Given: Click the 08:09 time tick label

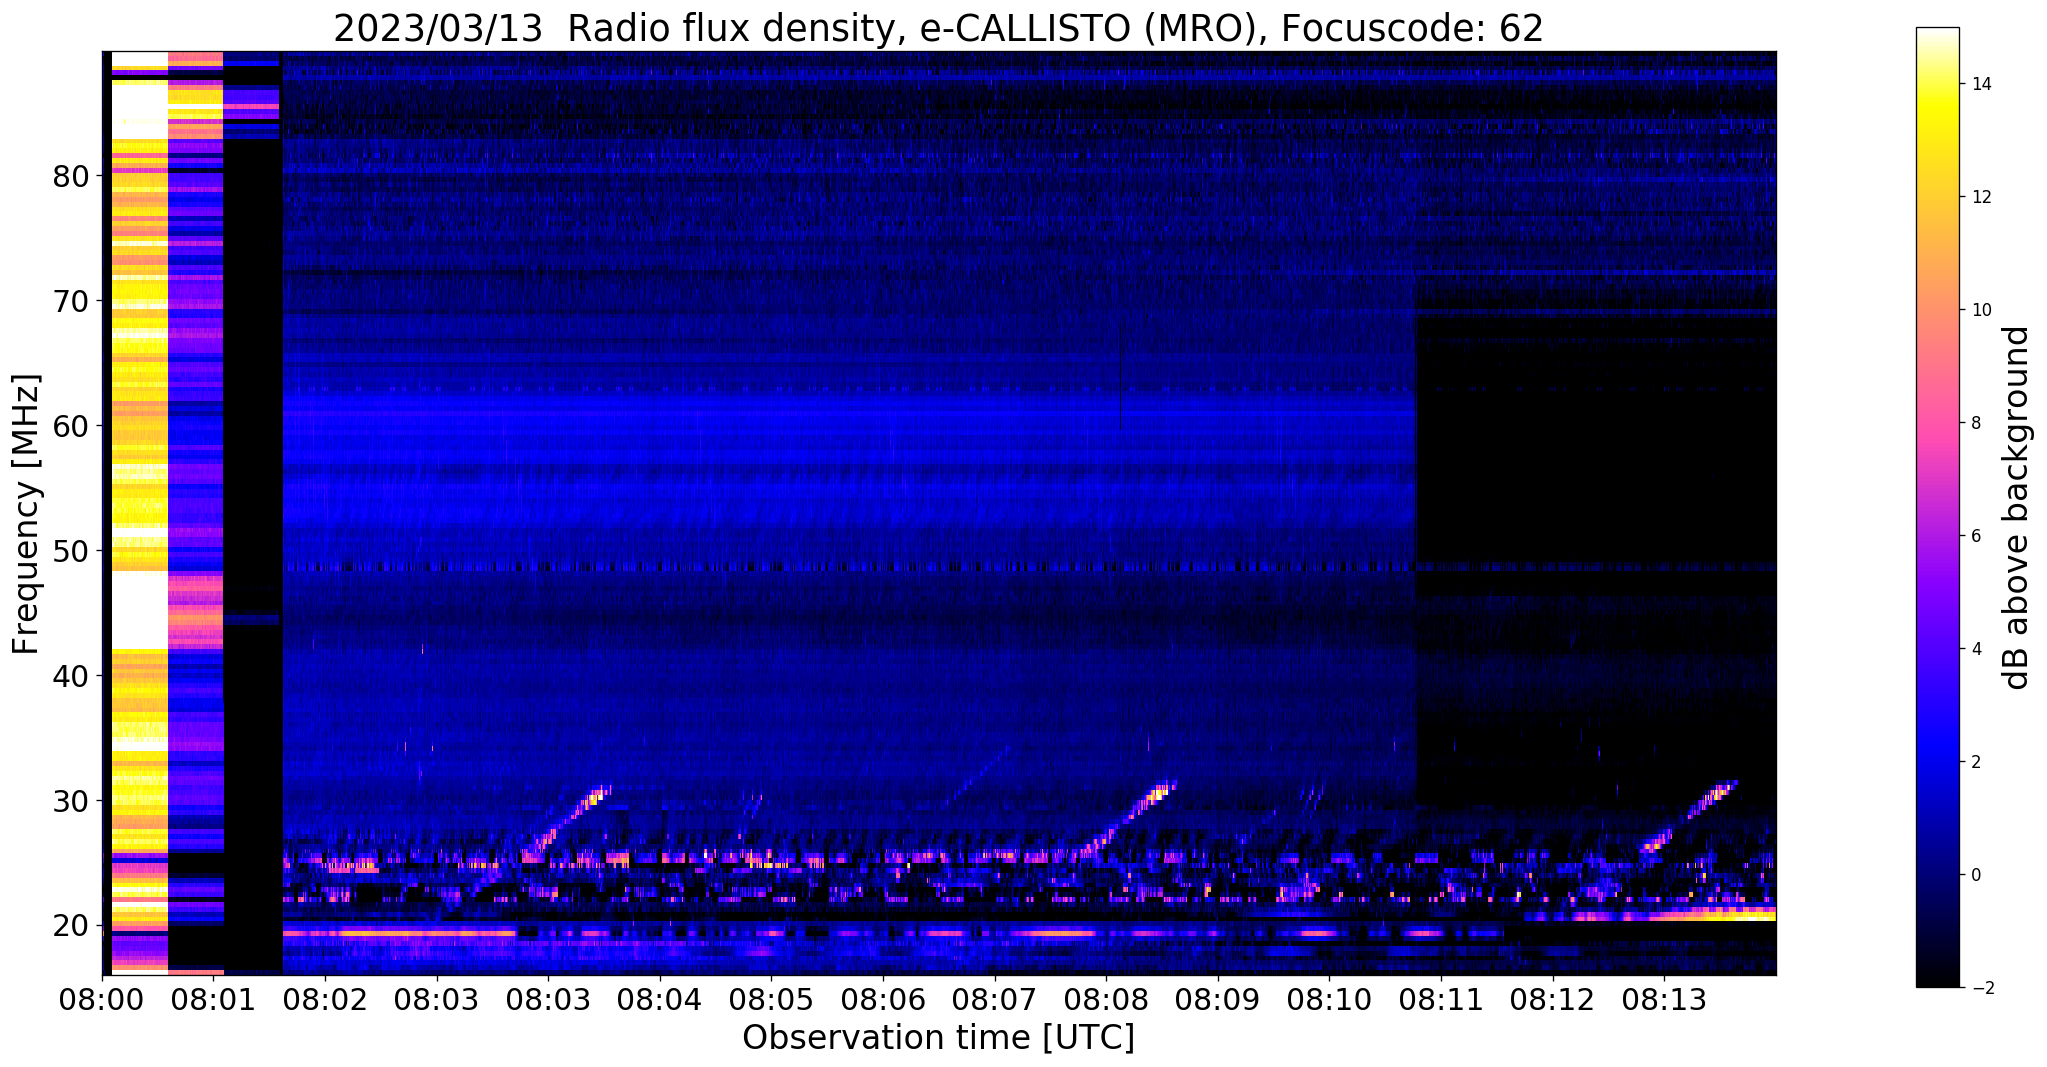Looking at the screenshot, I should coord(1218,998).
